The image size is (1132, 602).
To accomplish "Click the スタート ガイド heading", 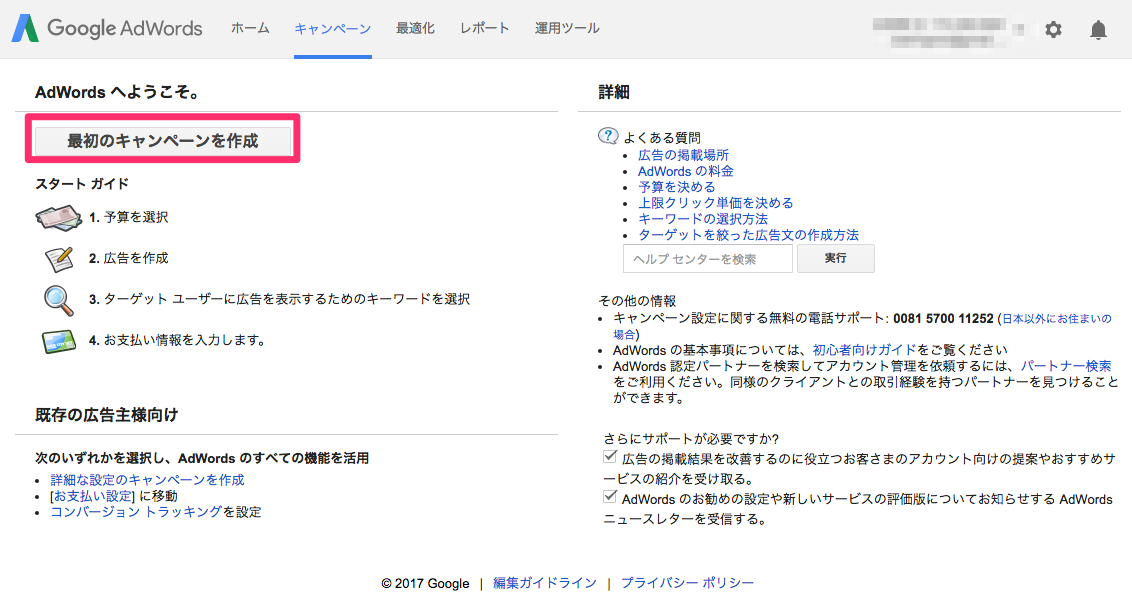I will click(x=82, y=184).
